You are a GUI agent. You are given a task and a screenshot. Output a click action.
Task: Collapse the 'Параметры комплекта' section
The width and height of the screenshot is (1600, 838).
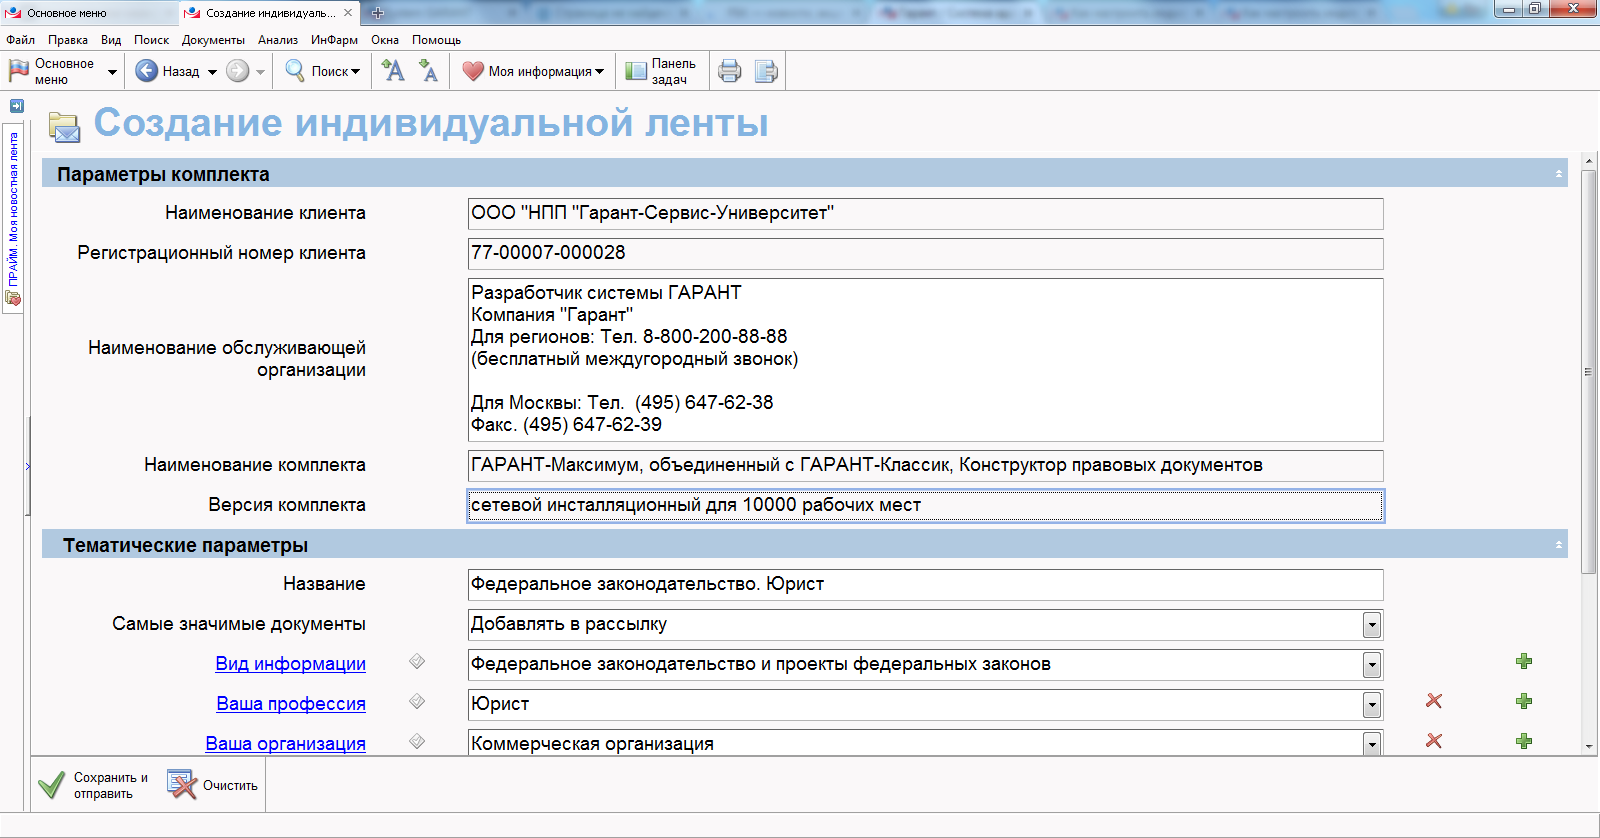1558,174
